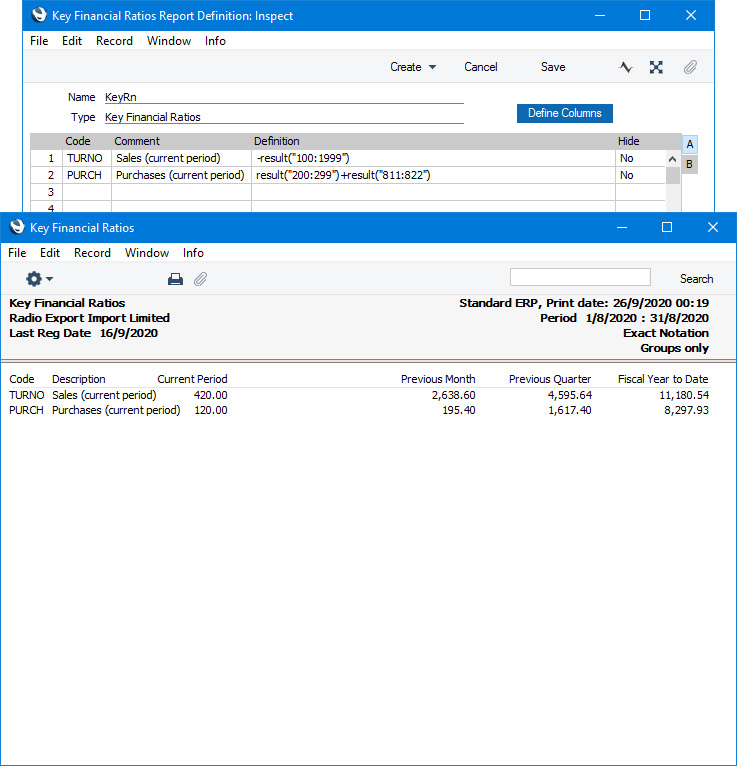
Task: Click 195.40 previous month value
Action: [x=459, y=410]
